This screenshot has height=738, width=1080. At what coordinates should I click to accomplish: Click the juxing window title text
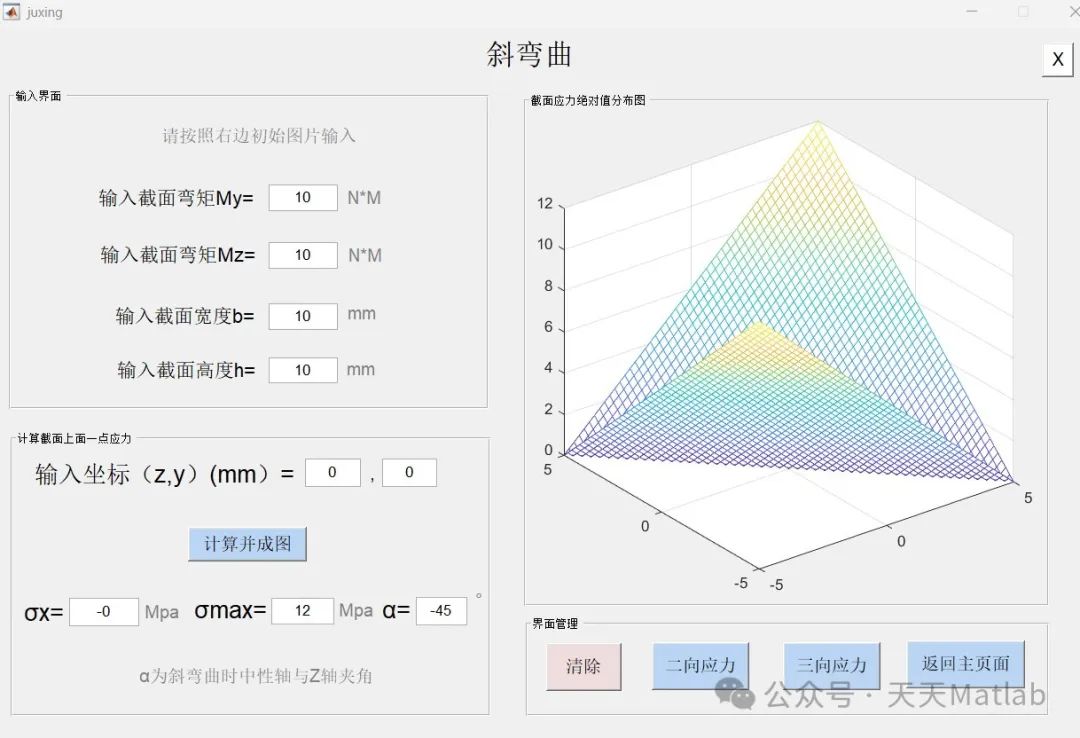45,12
